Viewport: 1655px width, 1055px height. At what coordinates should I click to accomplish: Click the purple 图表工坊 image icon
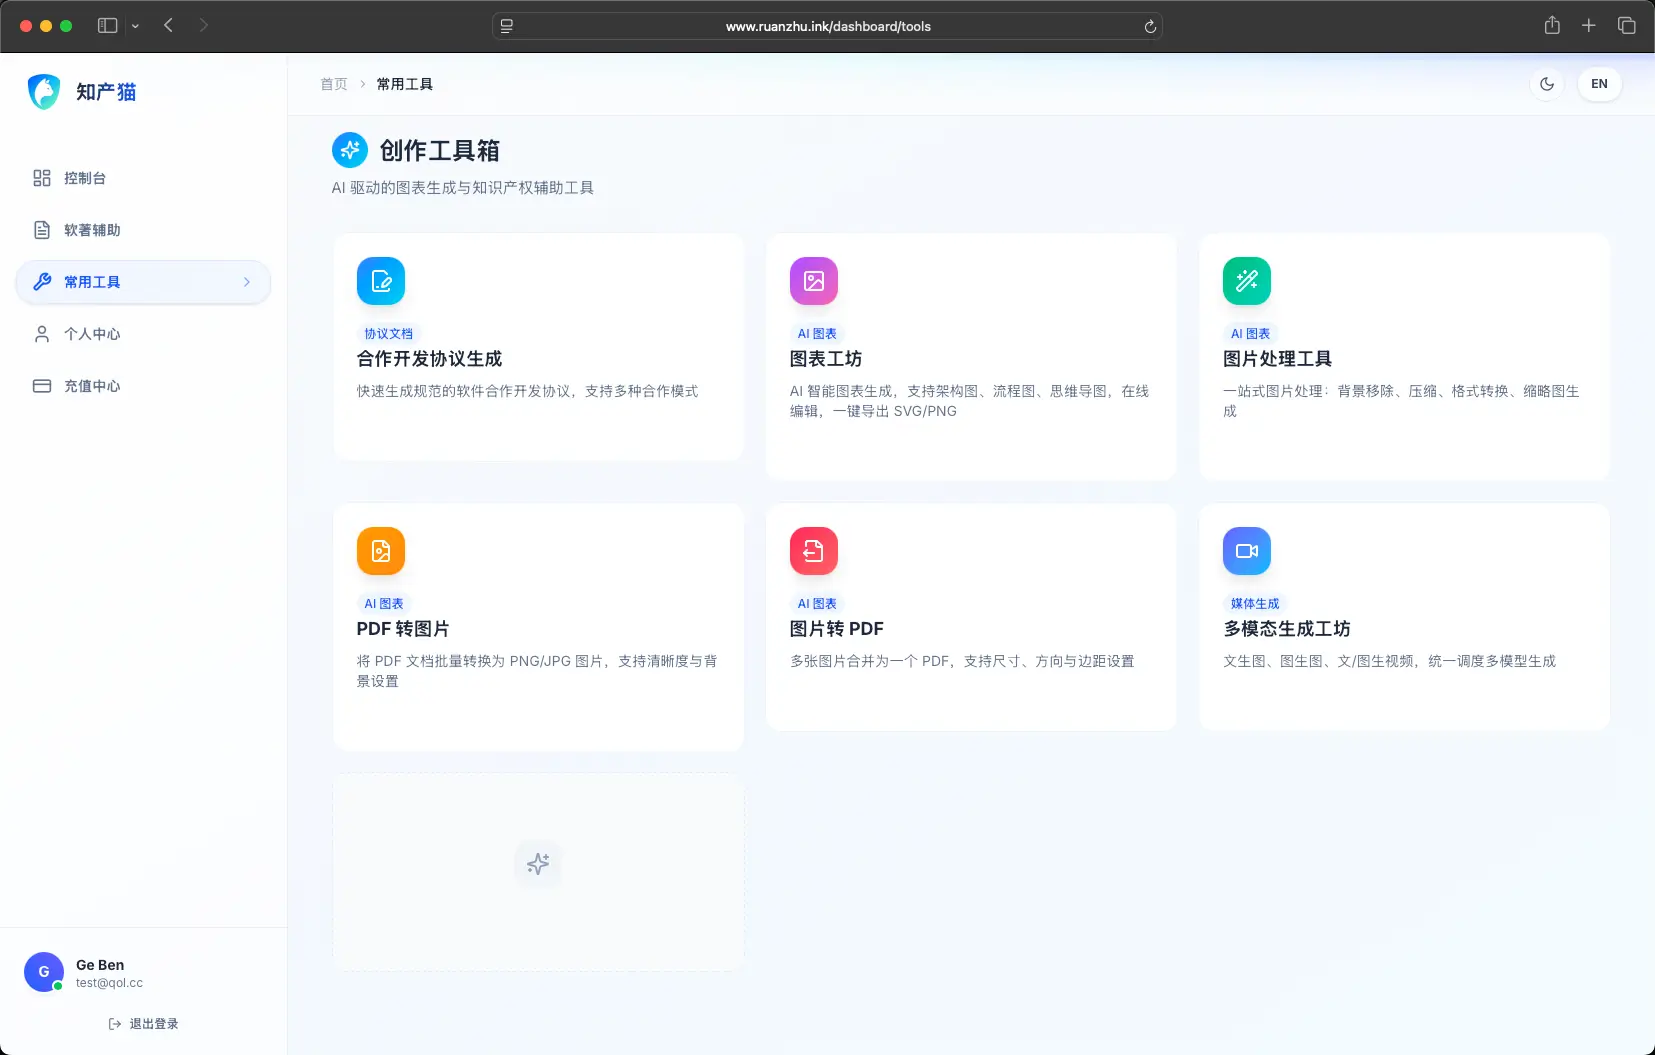point(814,281)
